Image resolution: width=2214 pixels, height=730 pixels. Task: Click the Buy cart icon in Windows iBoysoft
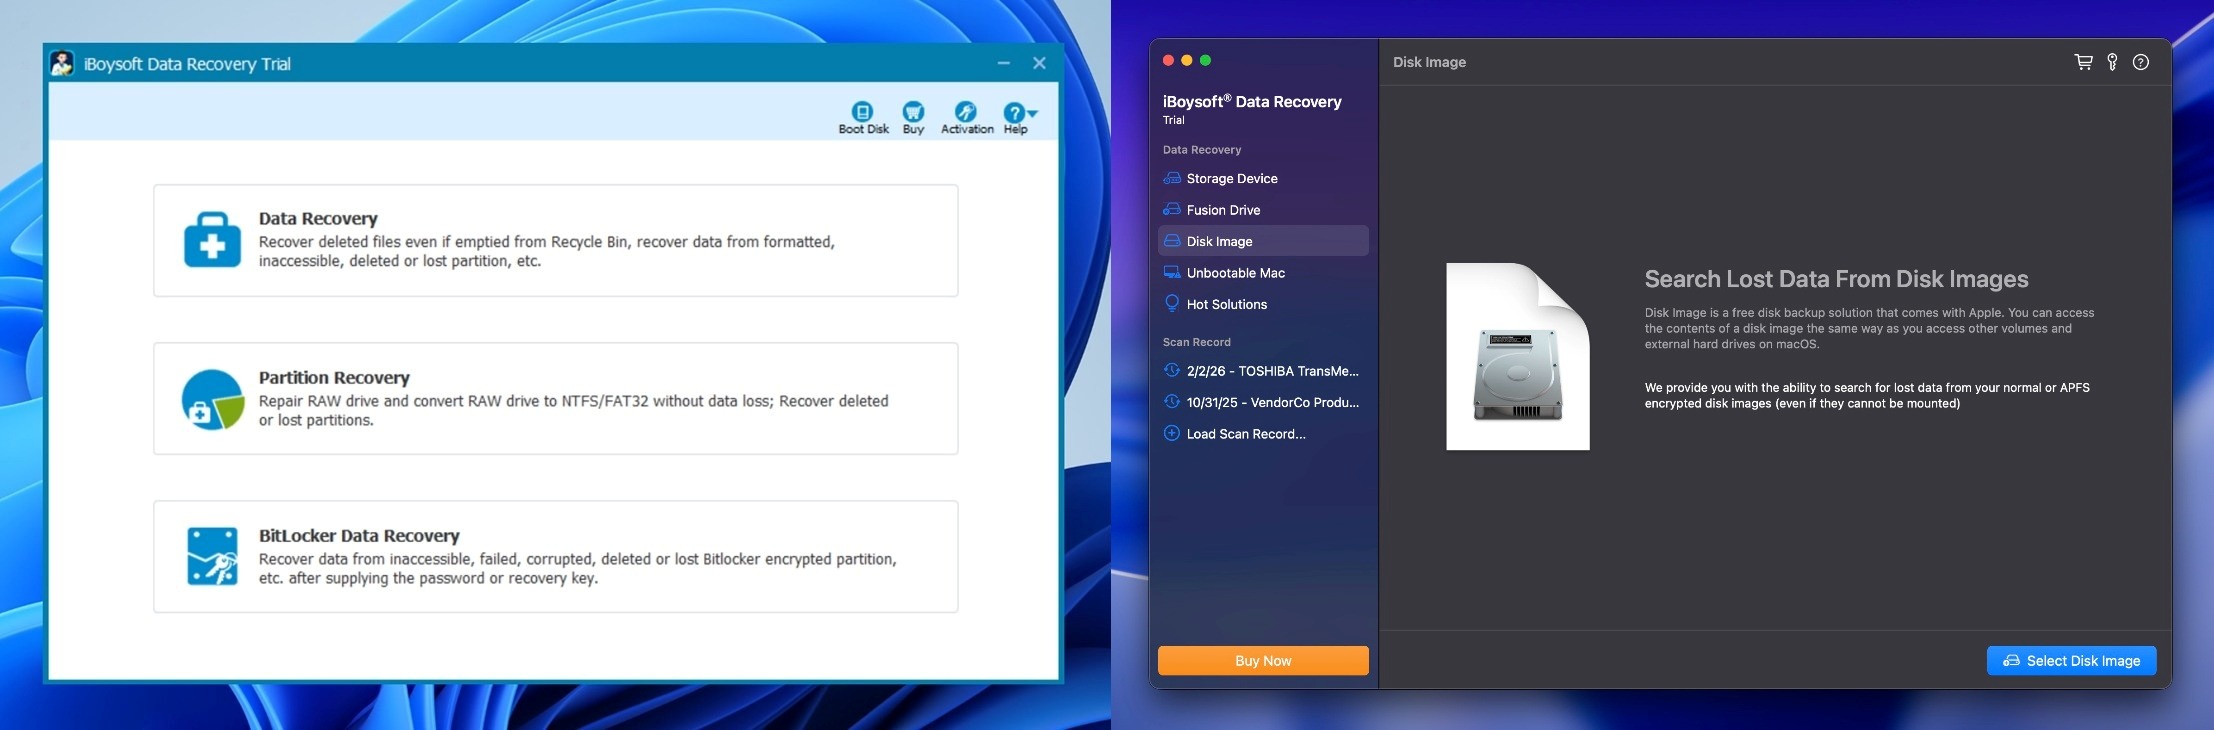913,117
